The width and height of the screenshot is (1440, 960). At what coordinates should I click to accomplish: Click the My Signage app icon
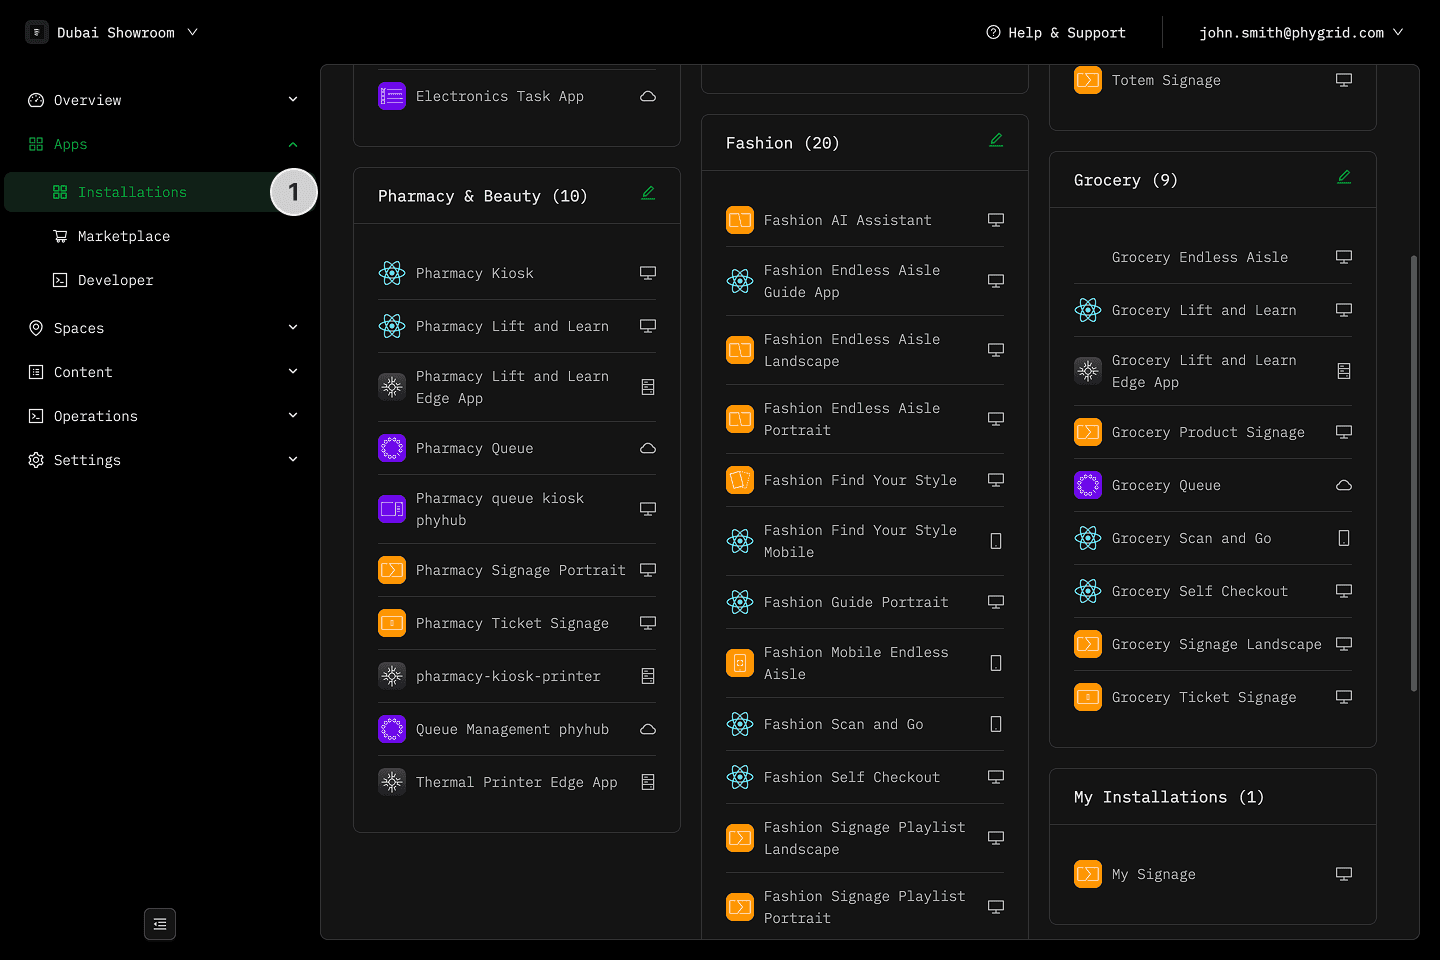point(1088,874)
